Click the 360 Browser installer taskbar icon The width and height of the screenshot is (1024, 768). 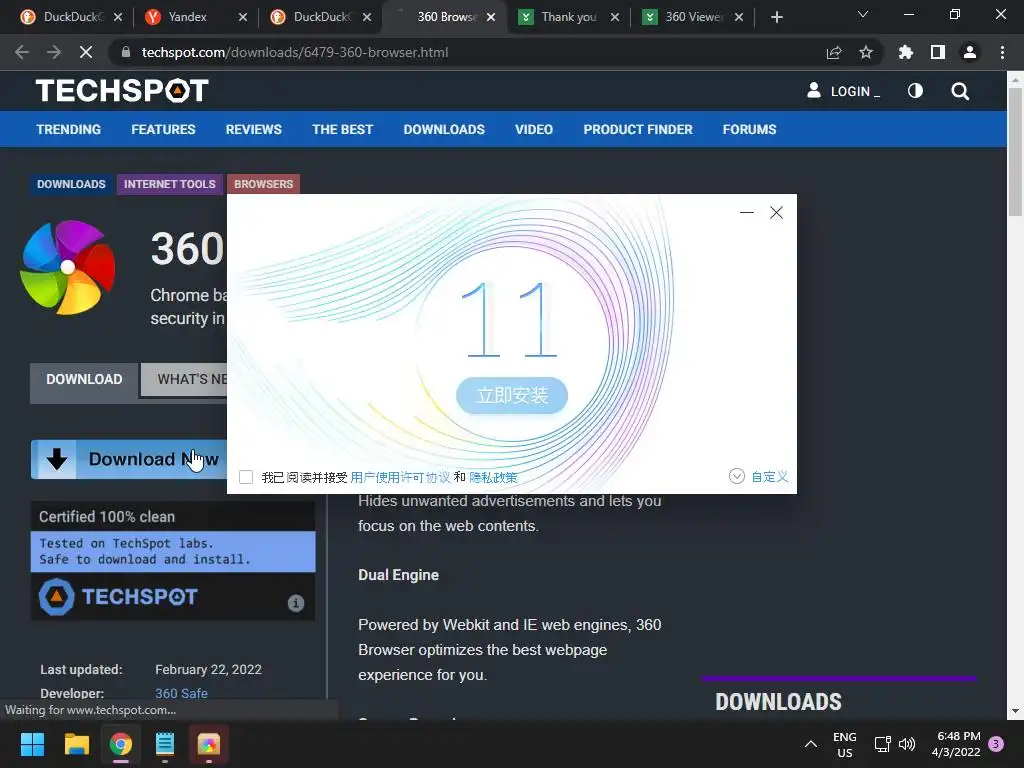[209, 744]
